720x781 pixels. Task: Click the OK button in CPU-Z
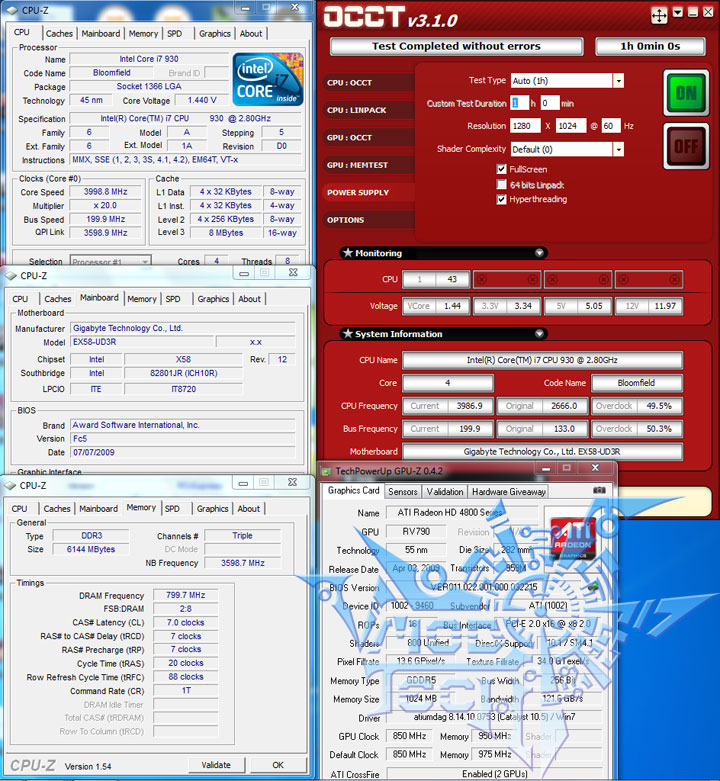[x=278, y=765]
